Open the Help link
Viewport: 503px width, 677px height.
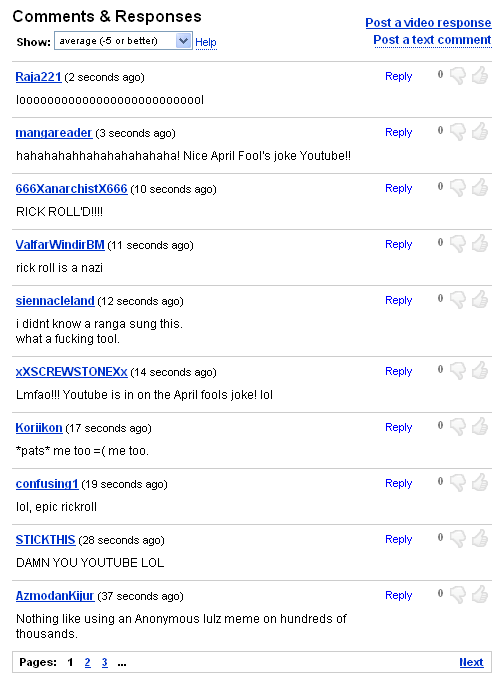[206, 42]
